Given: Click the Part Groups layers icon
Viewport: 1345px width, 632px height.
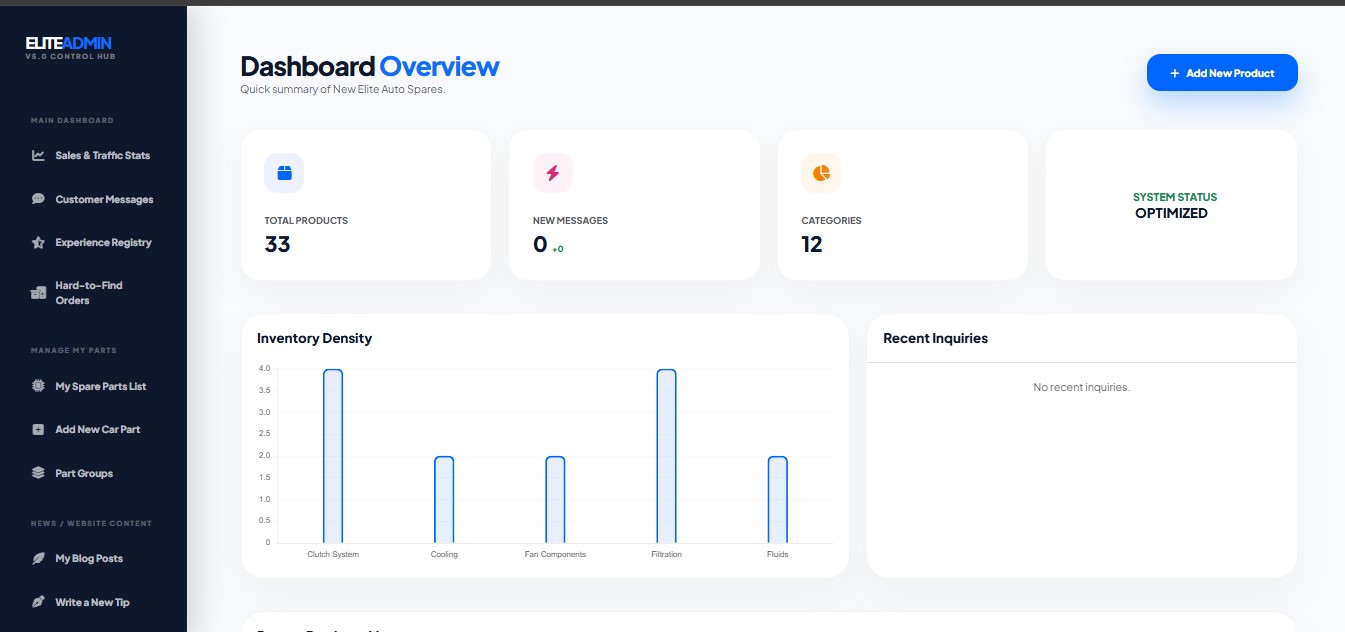Looking at the screenshot, I should pyautogui.click(x=38, y=473).
